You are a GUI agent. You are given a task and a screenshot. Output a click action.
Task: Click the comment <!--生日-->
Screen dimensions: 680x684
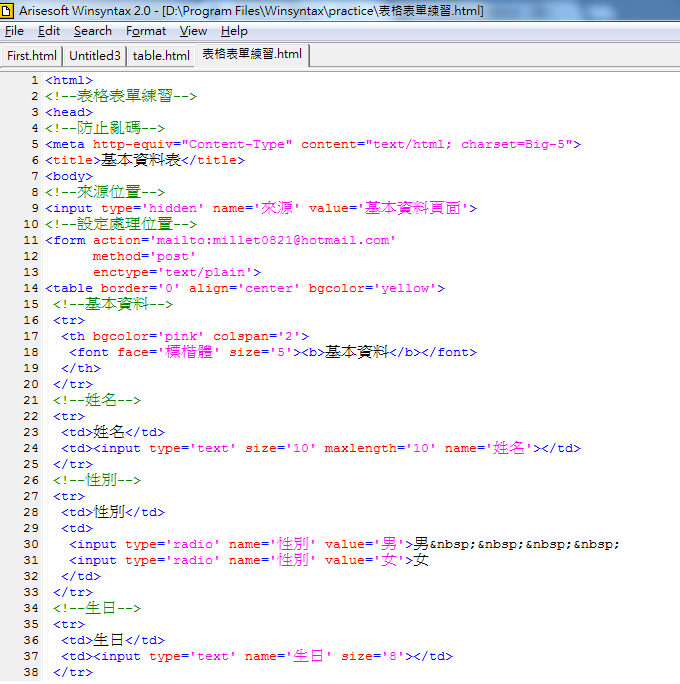point(97,608)
